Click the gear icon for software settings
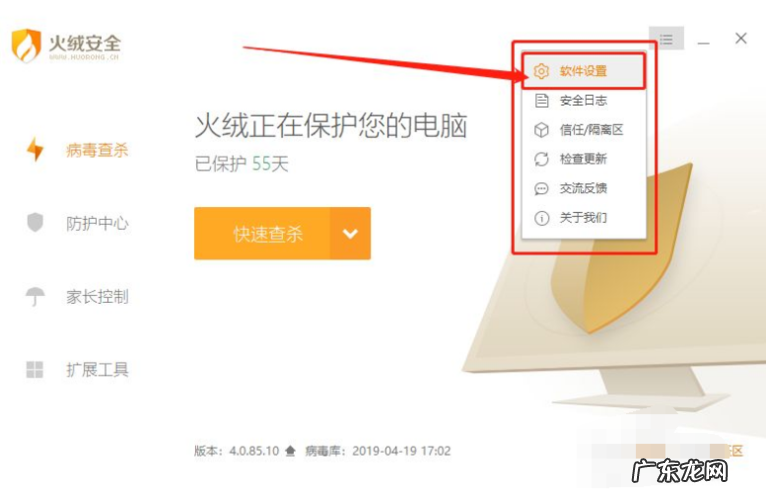Viewport: 766px width, 500px height. pyautogui.click(x=541, y=71)
